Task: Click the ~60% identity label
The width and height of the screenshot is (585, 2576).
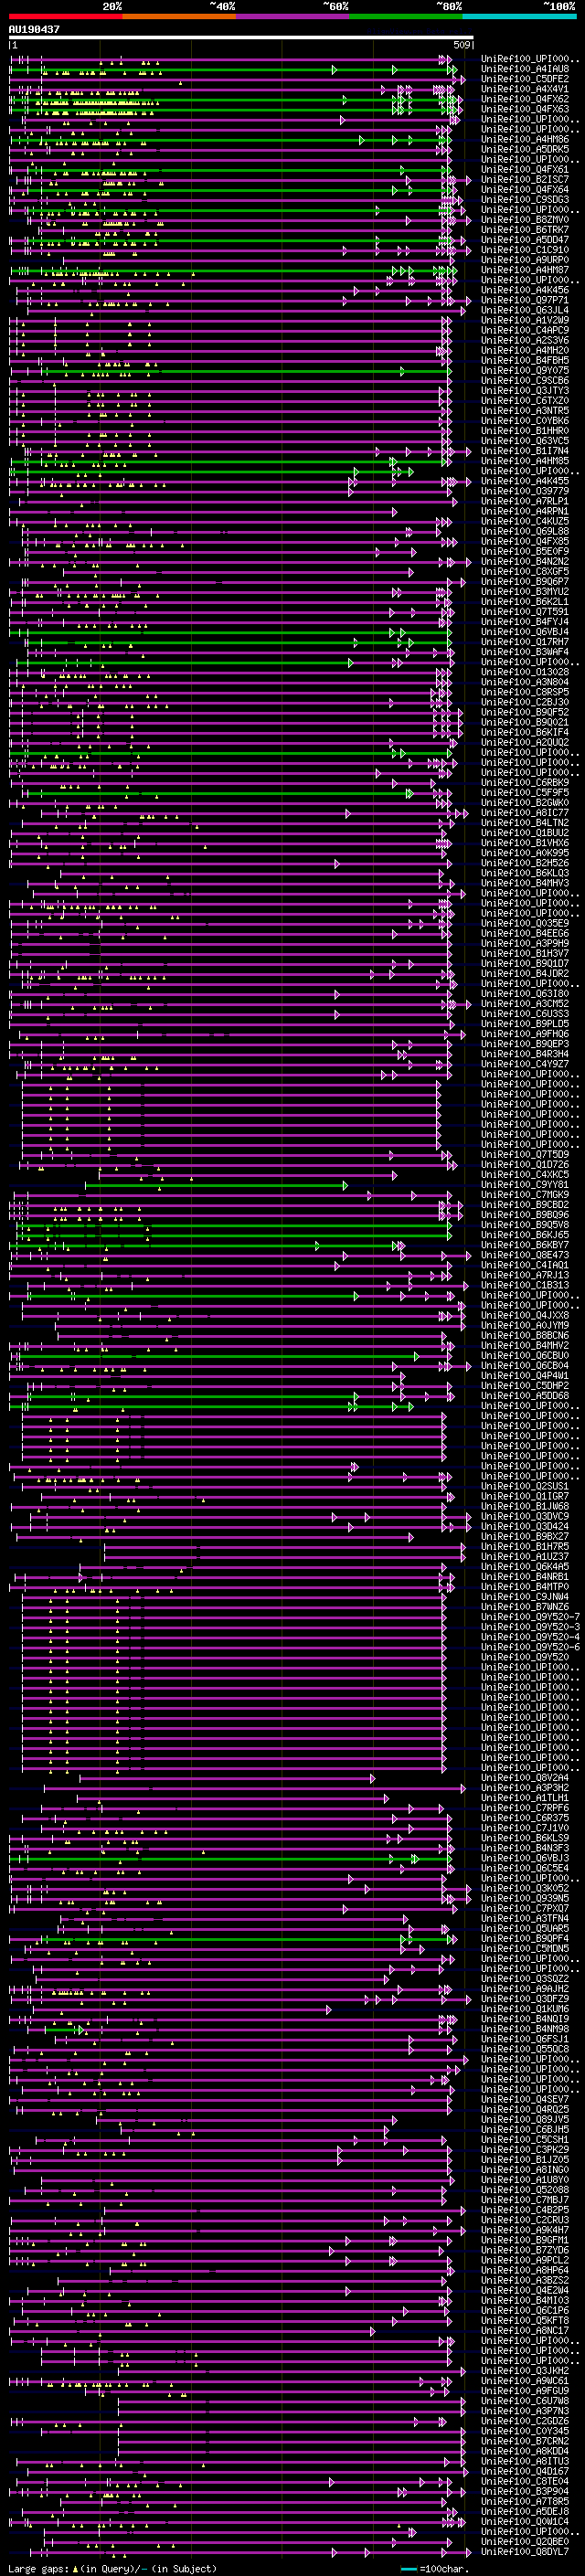Action: [335, 6]
